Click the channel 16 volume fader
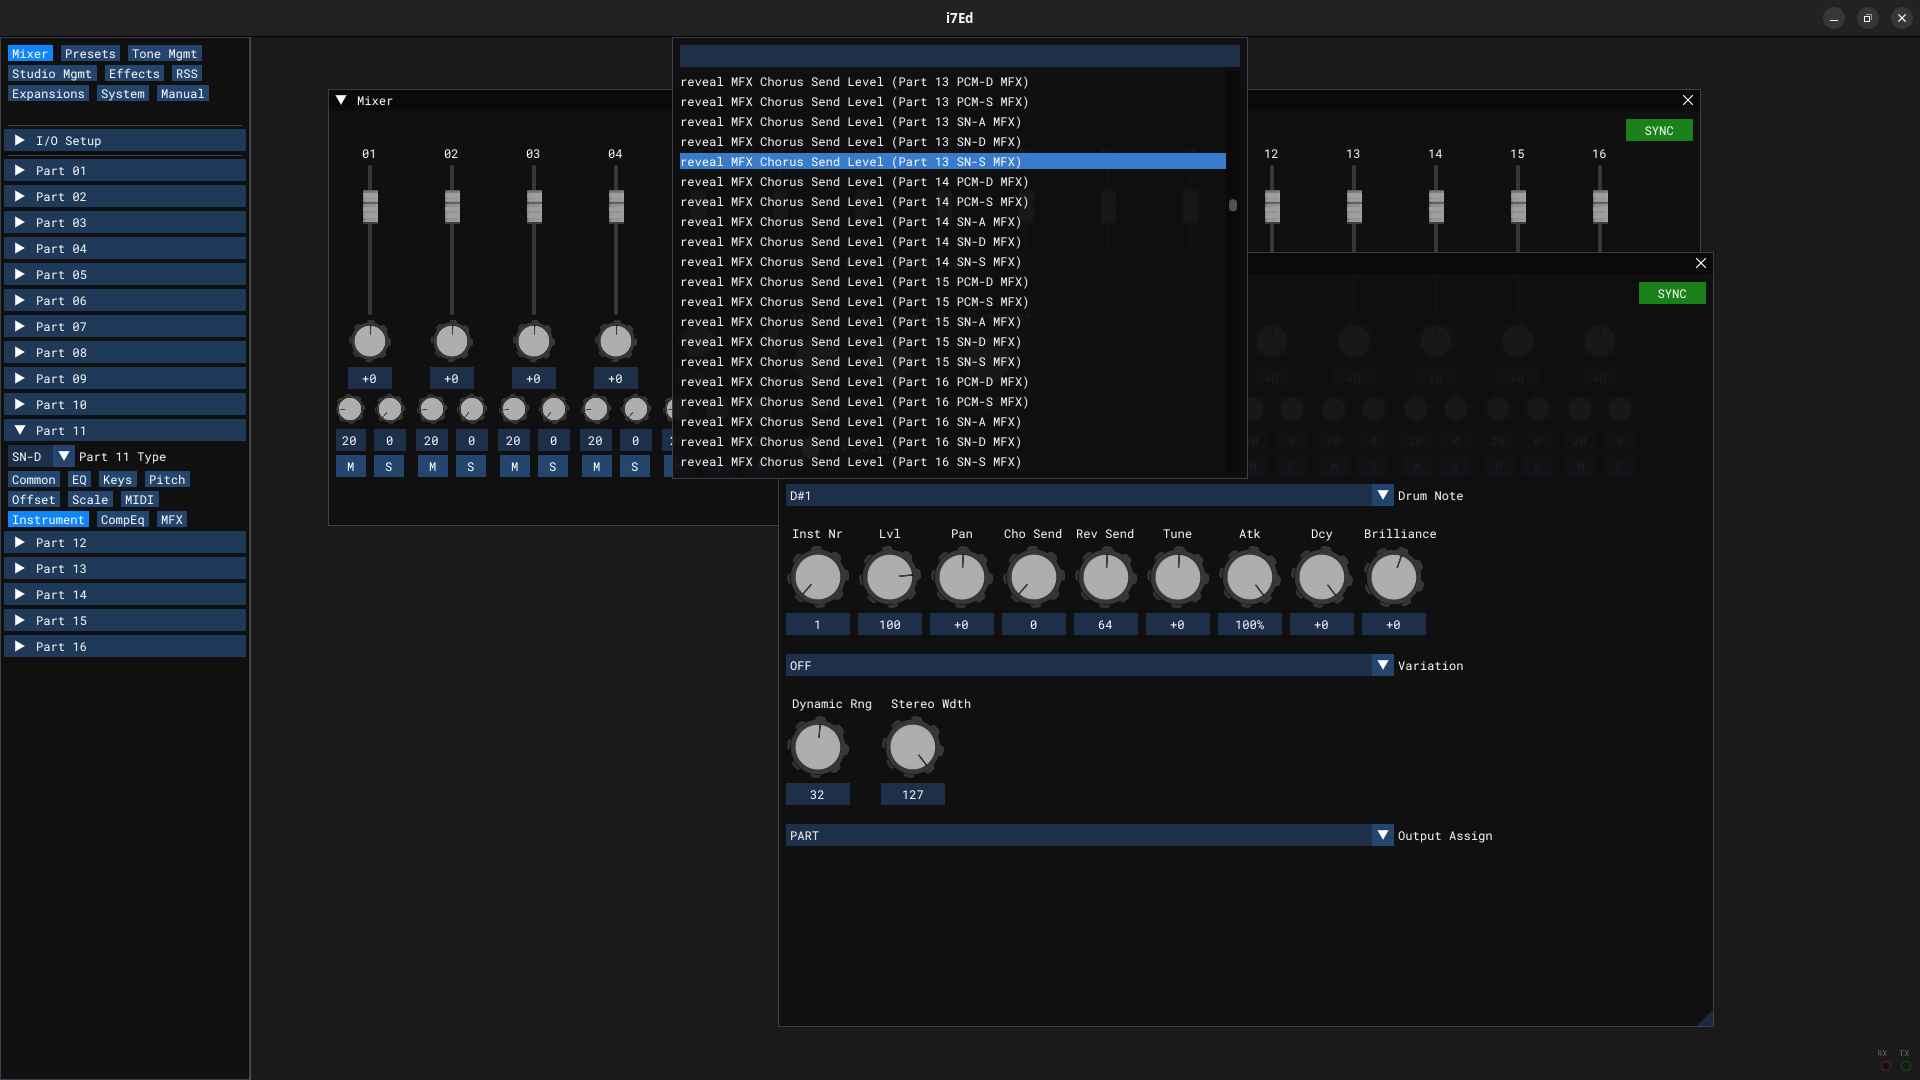This screenshot has height=1080, width=1920. click(1600, 207)
